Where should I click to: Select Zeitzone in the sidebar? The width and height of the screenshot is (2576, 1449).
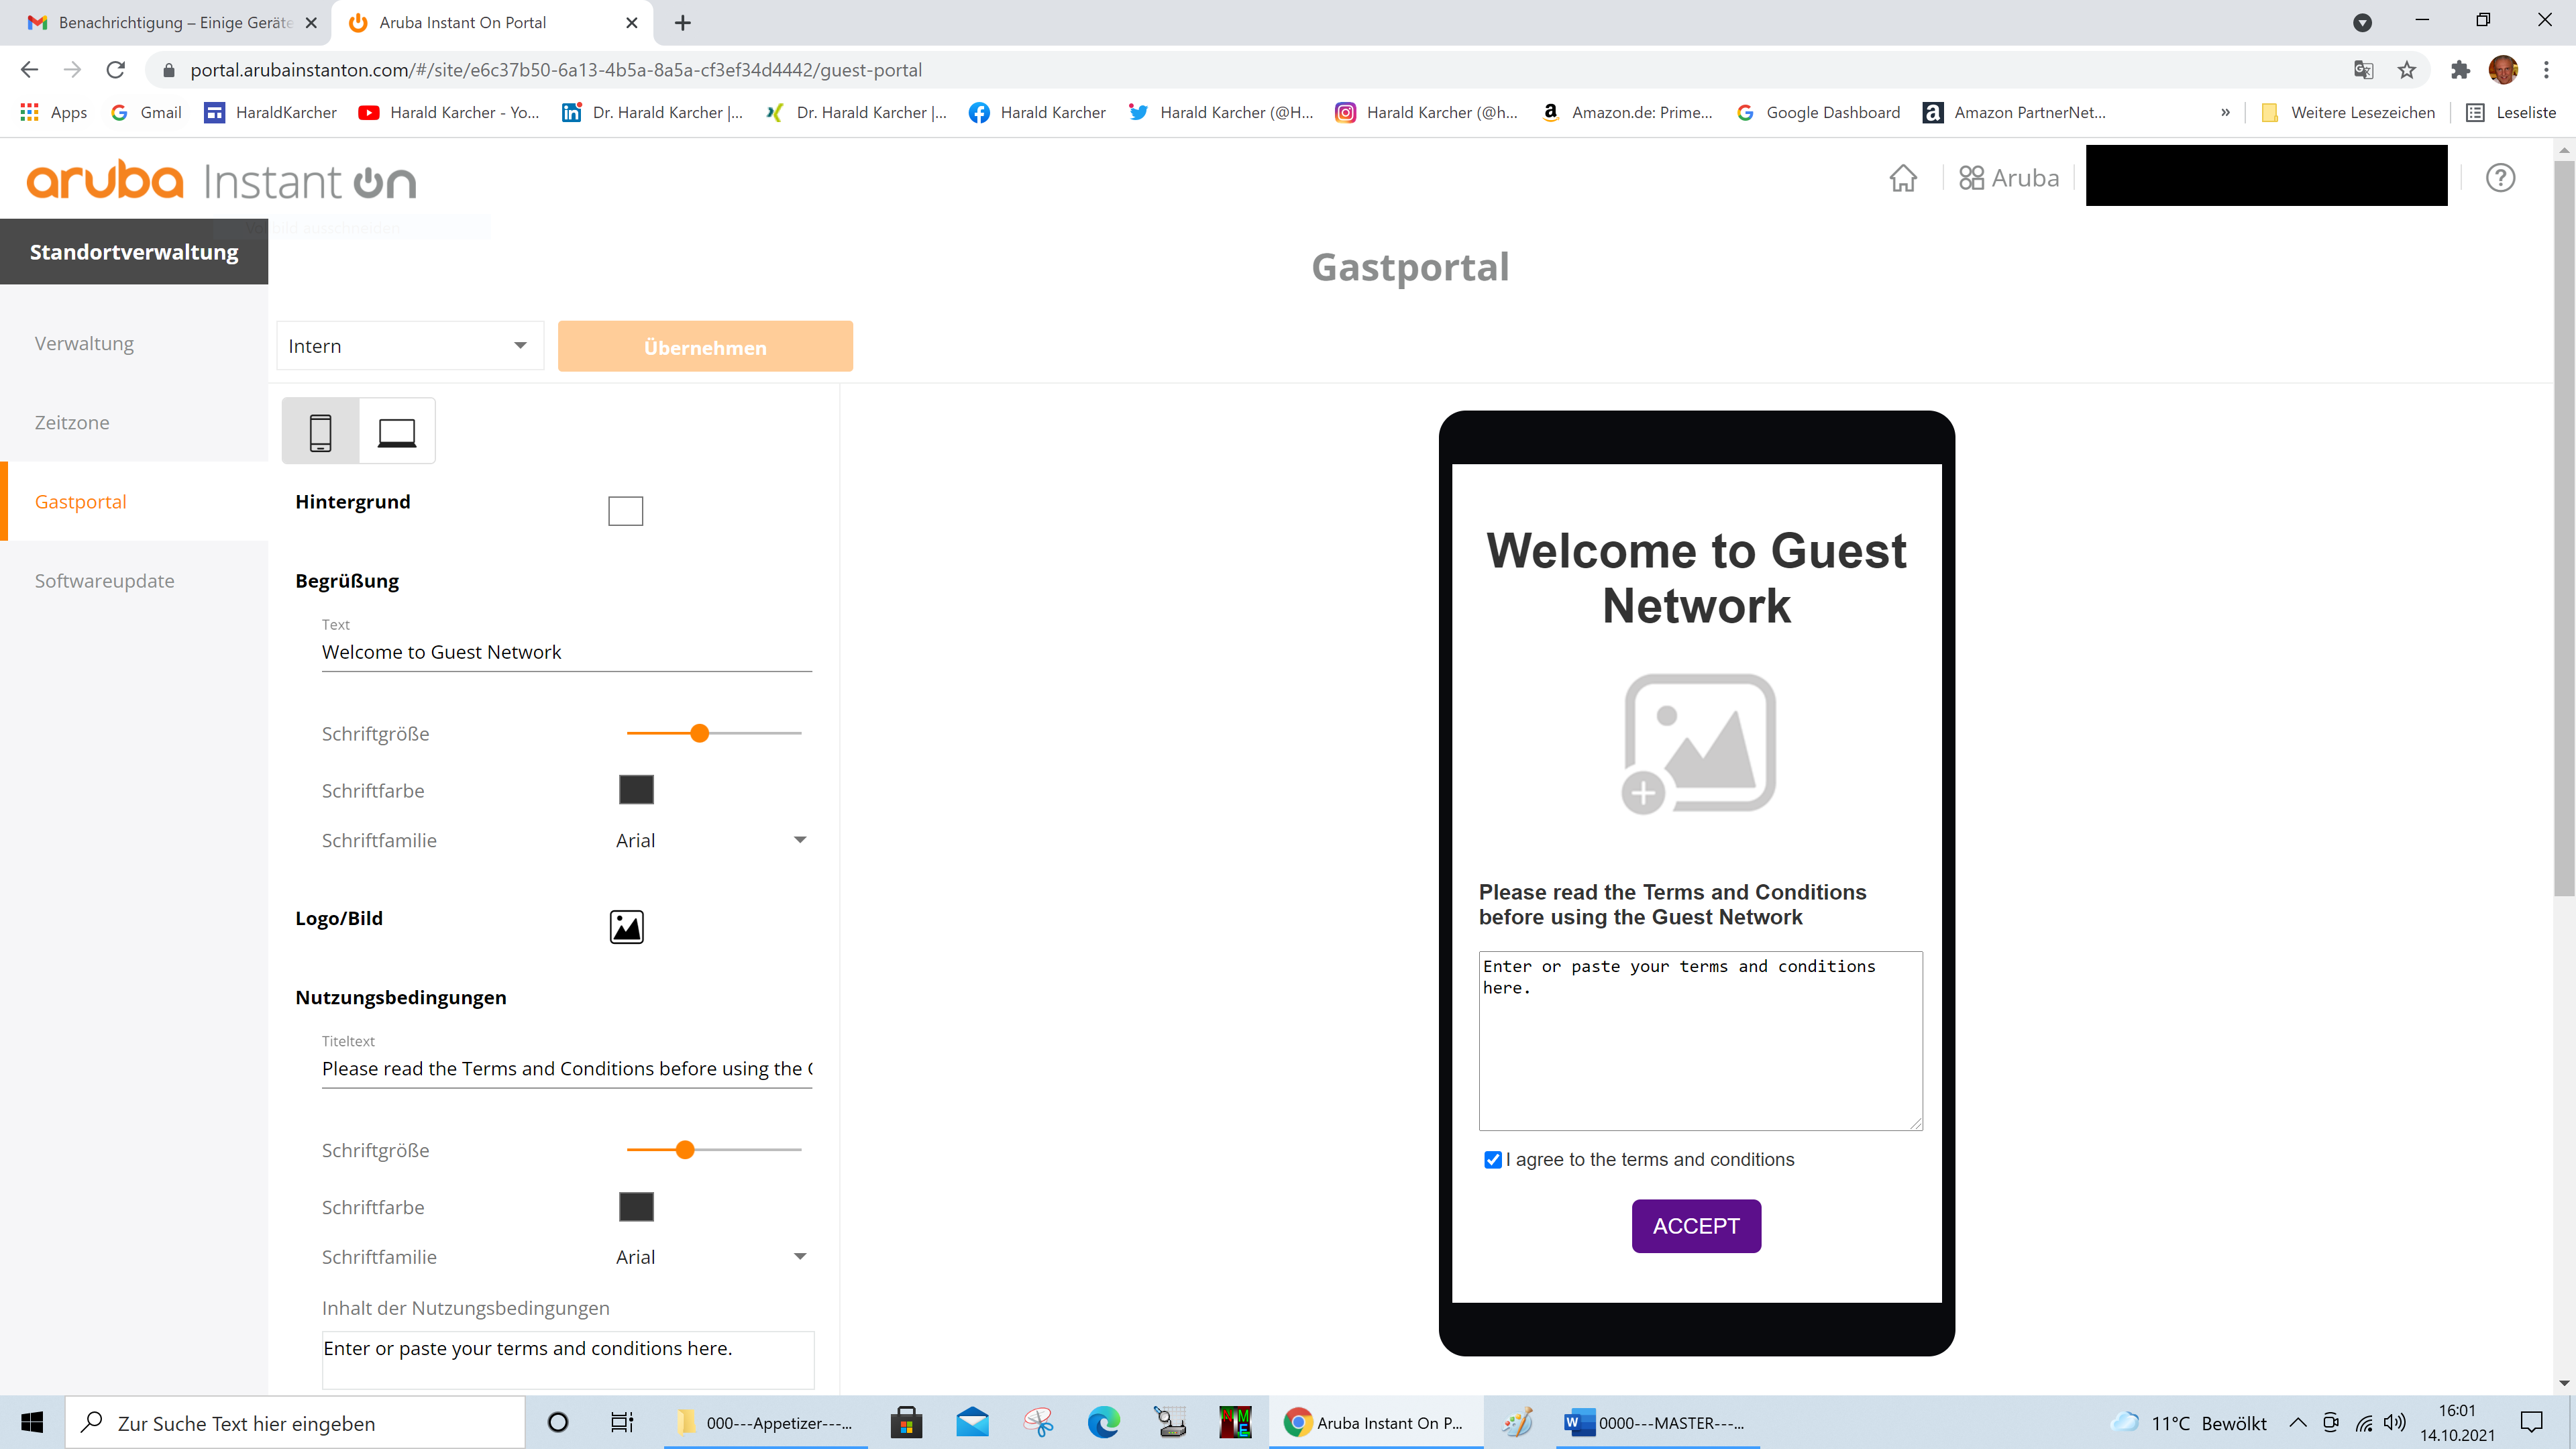[x=72, y=422]
